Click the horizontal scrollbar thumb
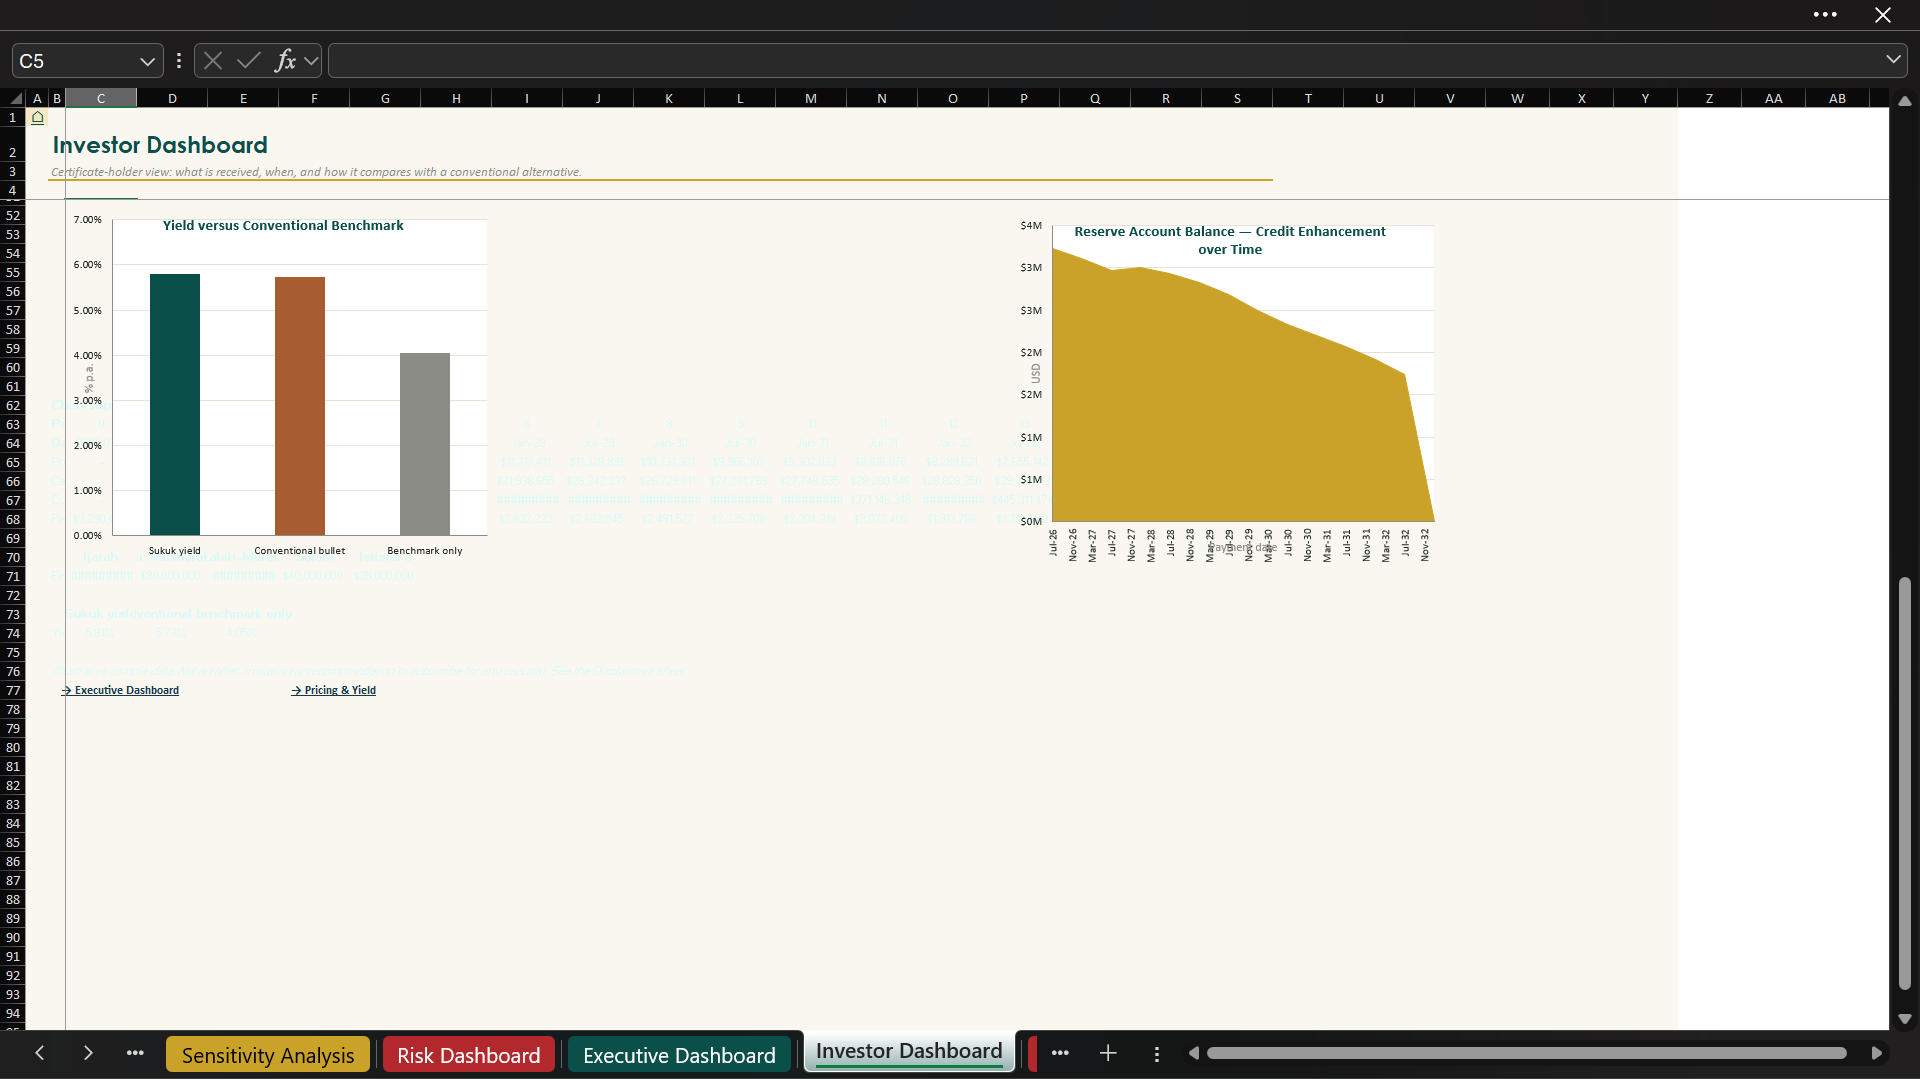Screen dimensions: 1920x1080 (1526, 1053)
